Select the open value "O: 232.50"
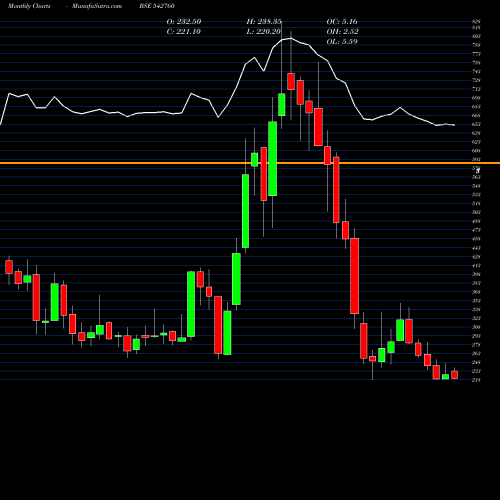This screenshot has height=500, width=500. 184,22
